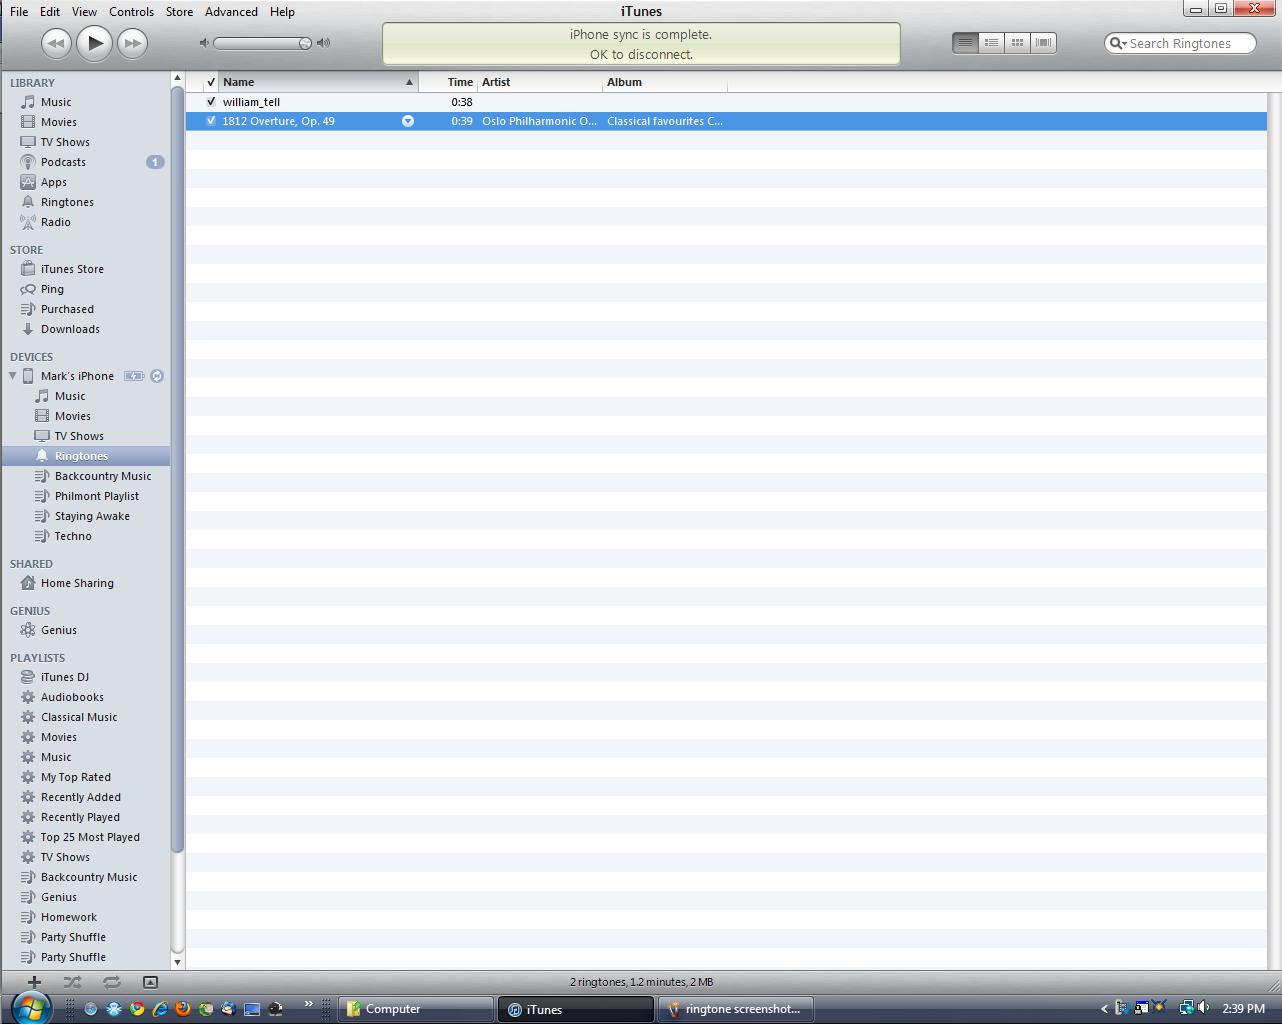Launch Chrome from Quick Launch
The width and height of the screenshot is (1282, 1024).
137,1009
